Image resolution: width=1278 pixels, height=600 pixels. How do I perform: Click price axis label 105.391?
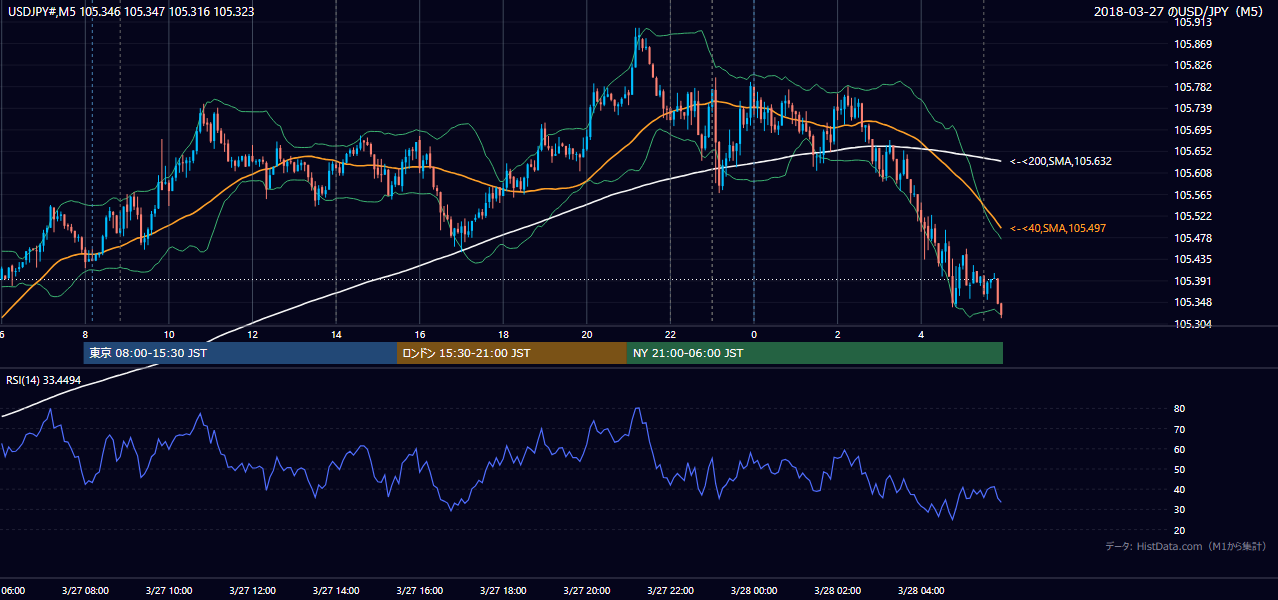pos(1192,281)
